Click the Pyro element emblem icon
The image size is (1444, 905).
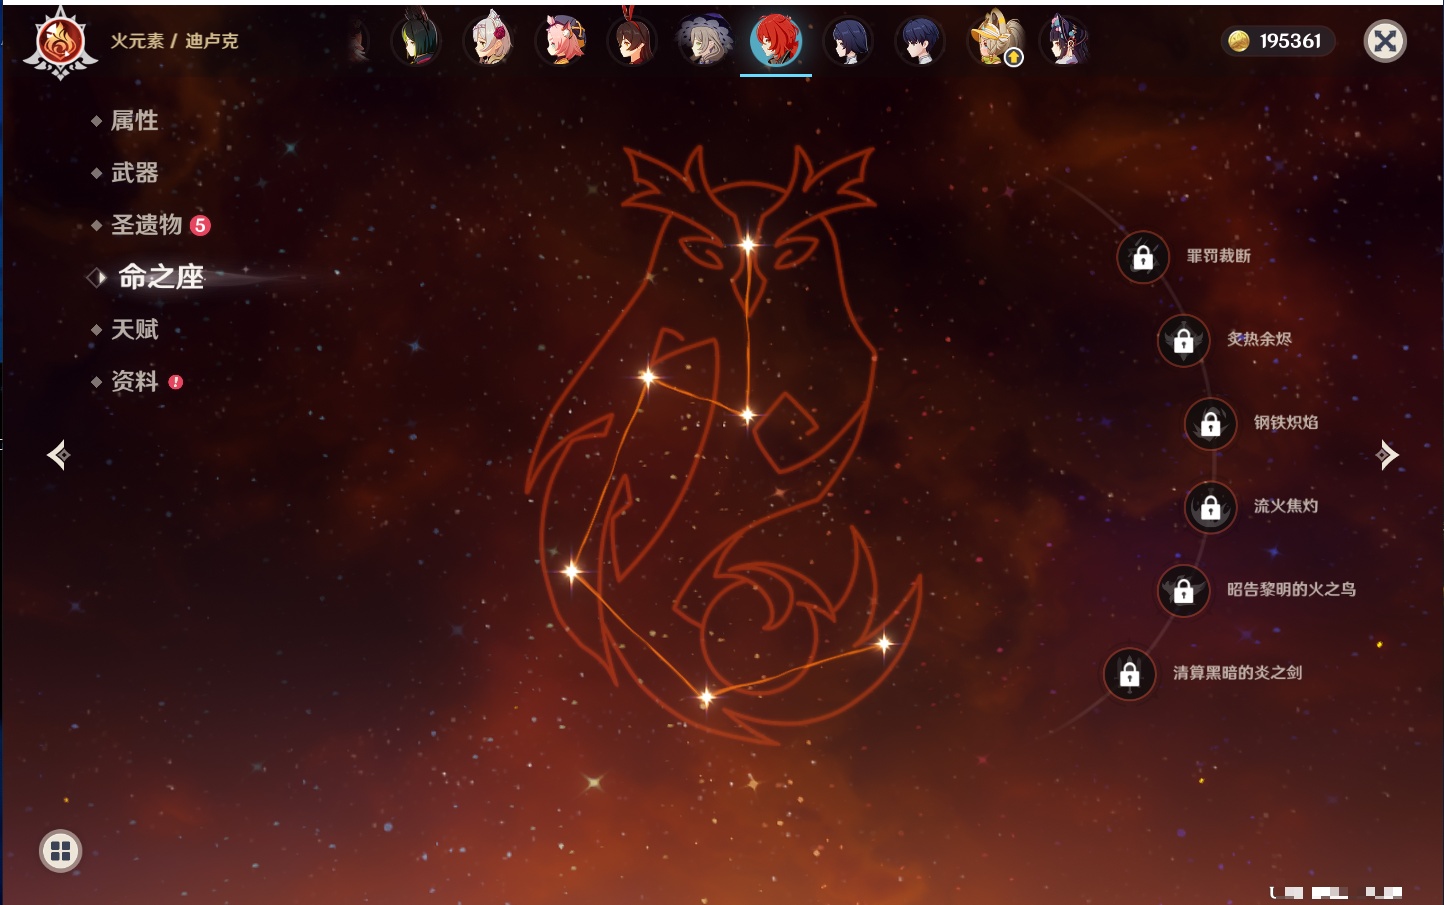click(x=60, y=42)
